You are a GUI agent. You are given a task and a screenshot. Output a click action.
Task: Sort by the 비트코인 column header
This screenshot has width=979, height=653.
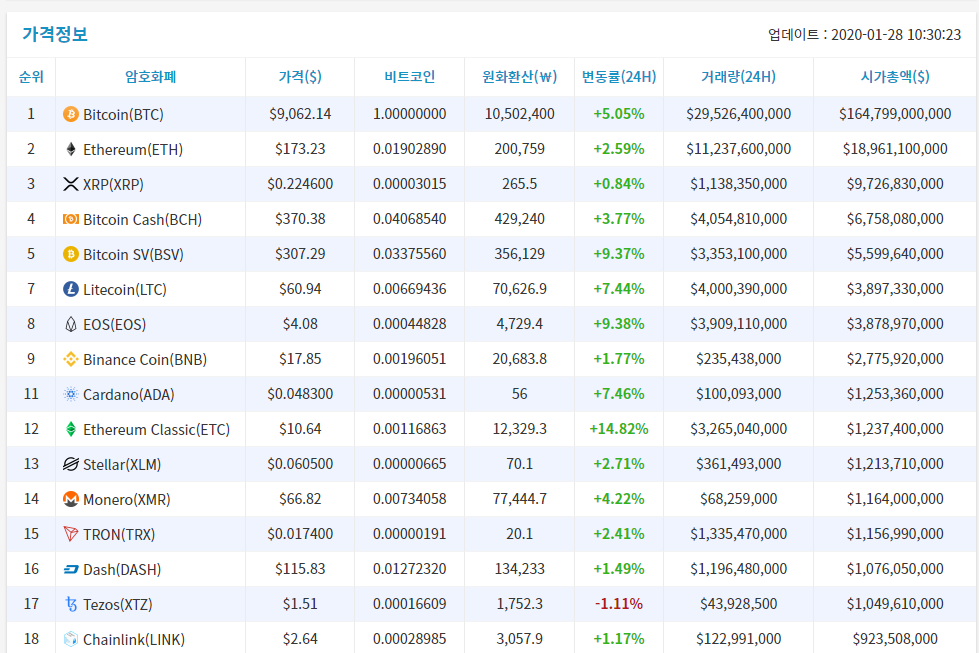(410, 77)
